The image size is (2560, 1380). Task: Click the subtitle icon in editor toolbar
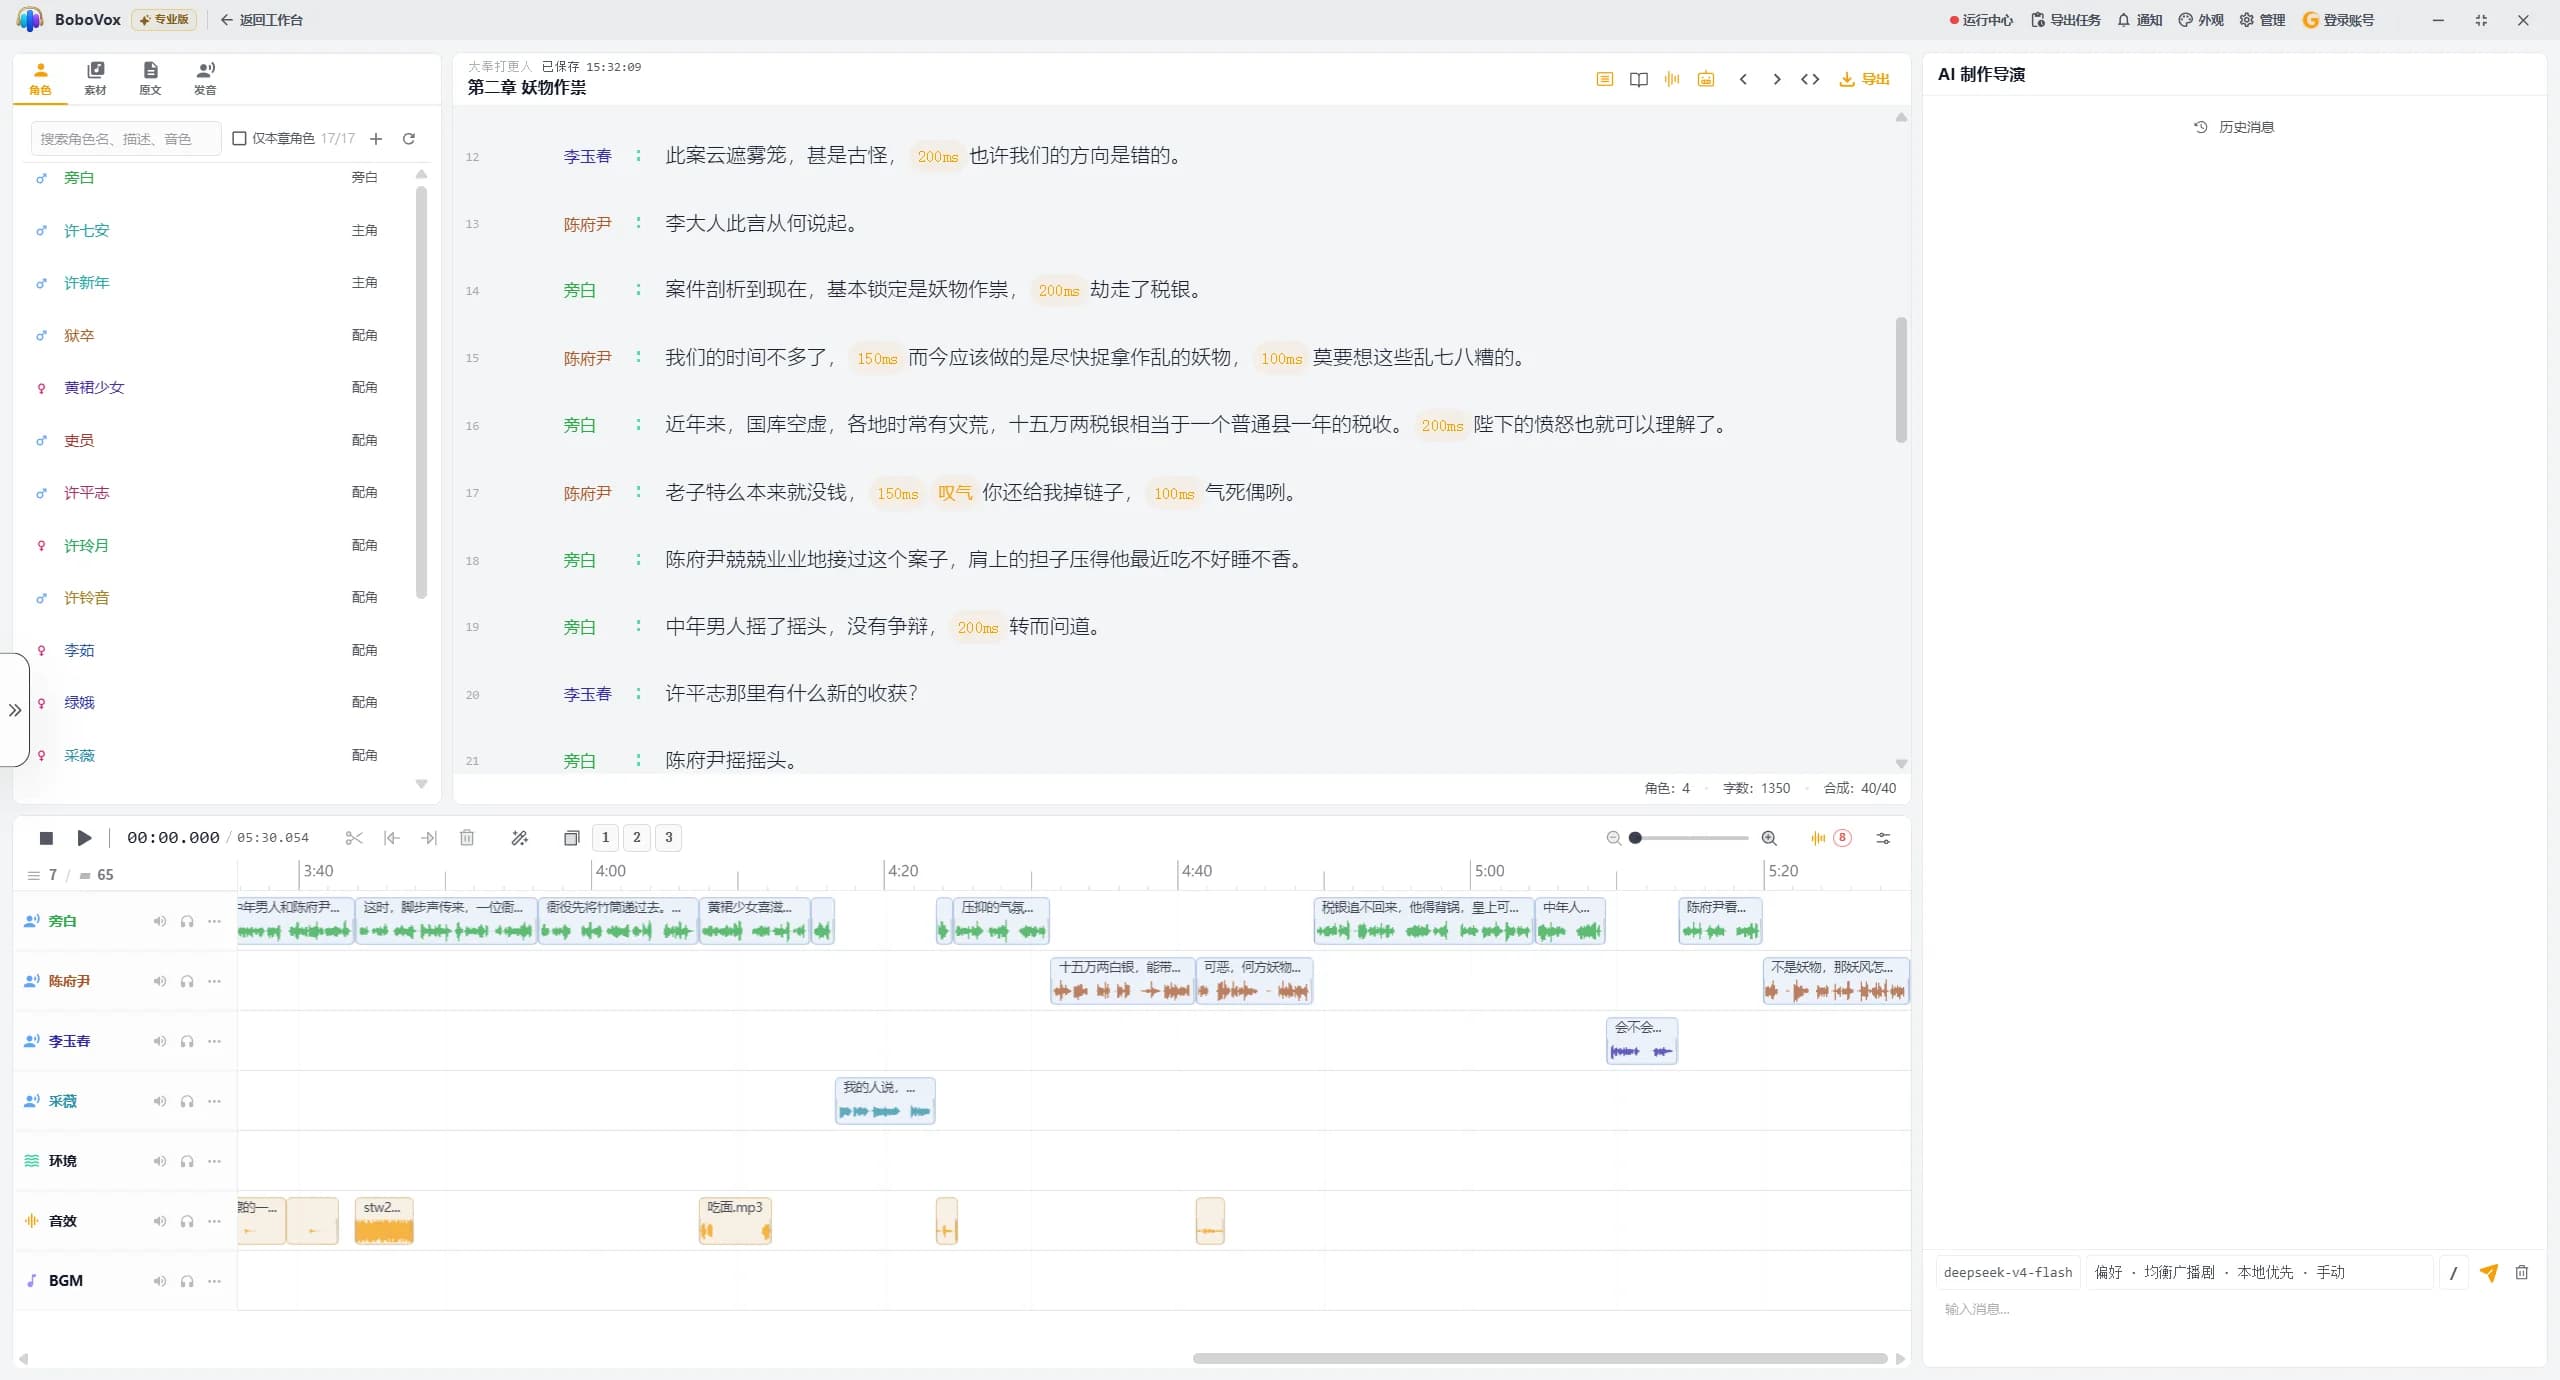[x=1706, y=79]
